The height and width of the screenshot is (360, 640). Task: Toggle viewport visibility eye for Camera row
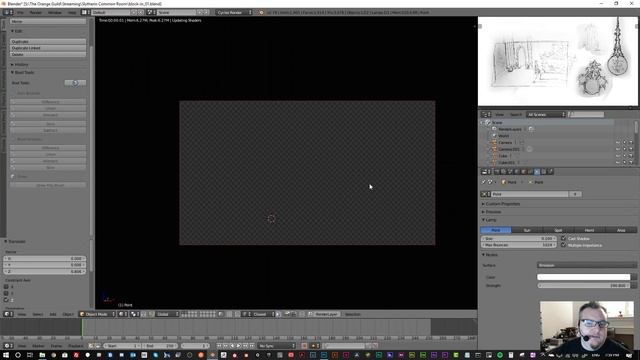pyautogui.click(x=618, y=142)
